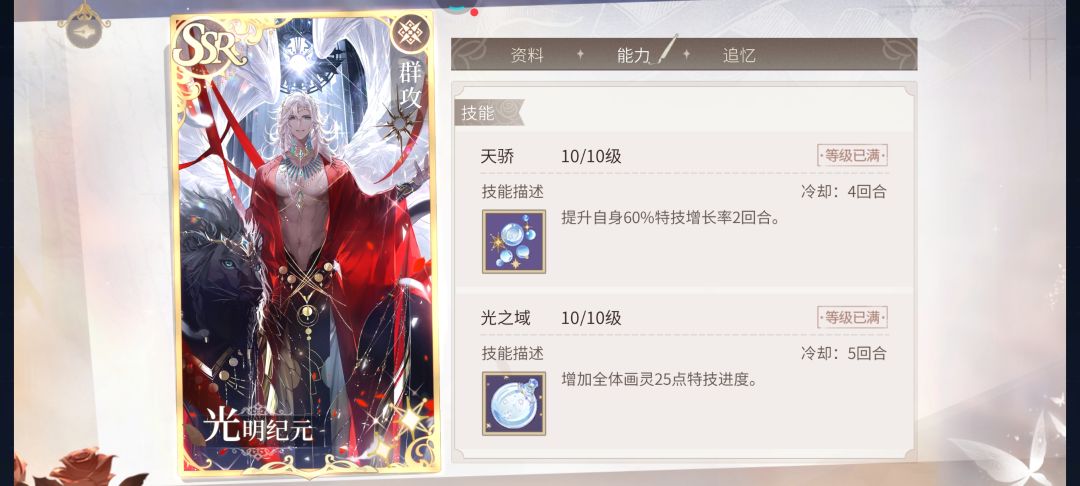Open the character card illustration
The height and width of the screenshot is (486, 1080).
pos(304,245)
